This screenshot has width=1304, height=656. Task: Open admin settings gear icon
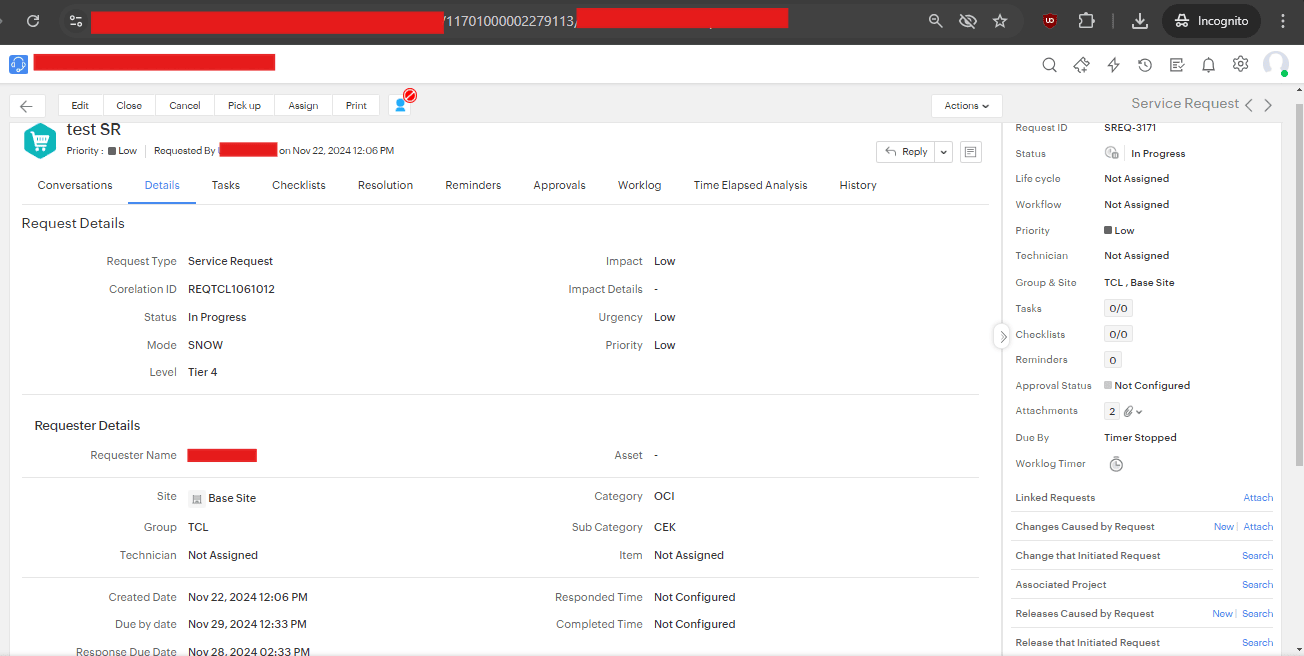point(1240,64)
